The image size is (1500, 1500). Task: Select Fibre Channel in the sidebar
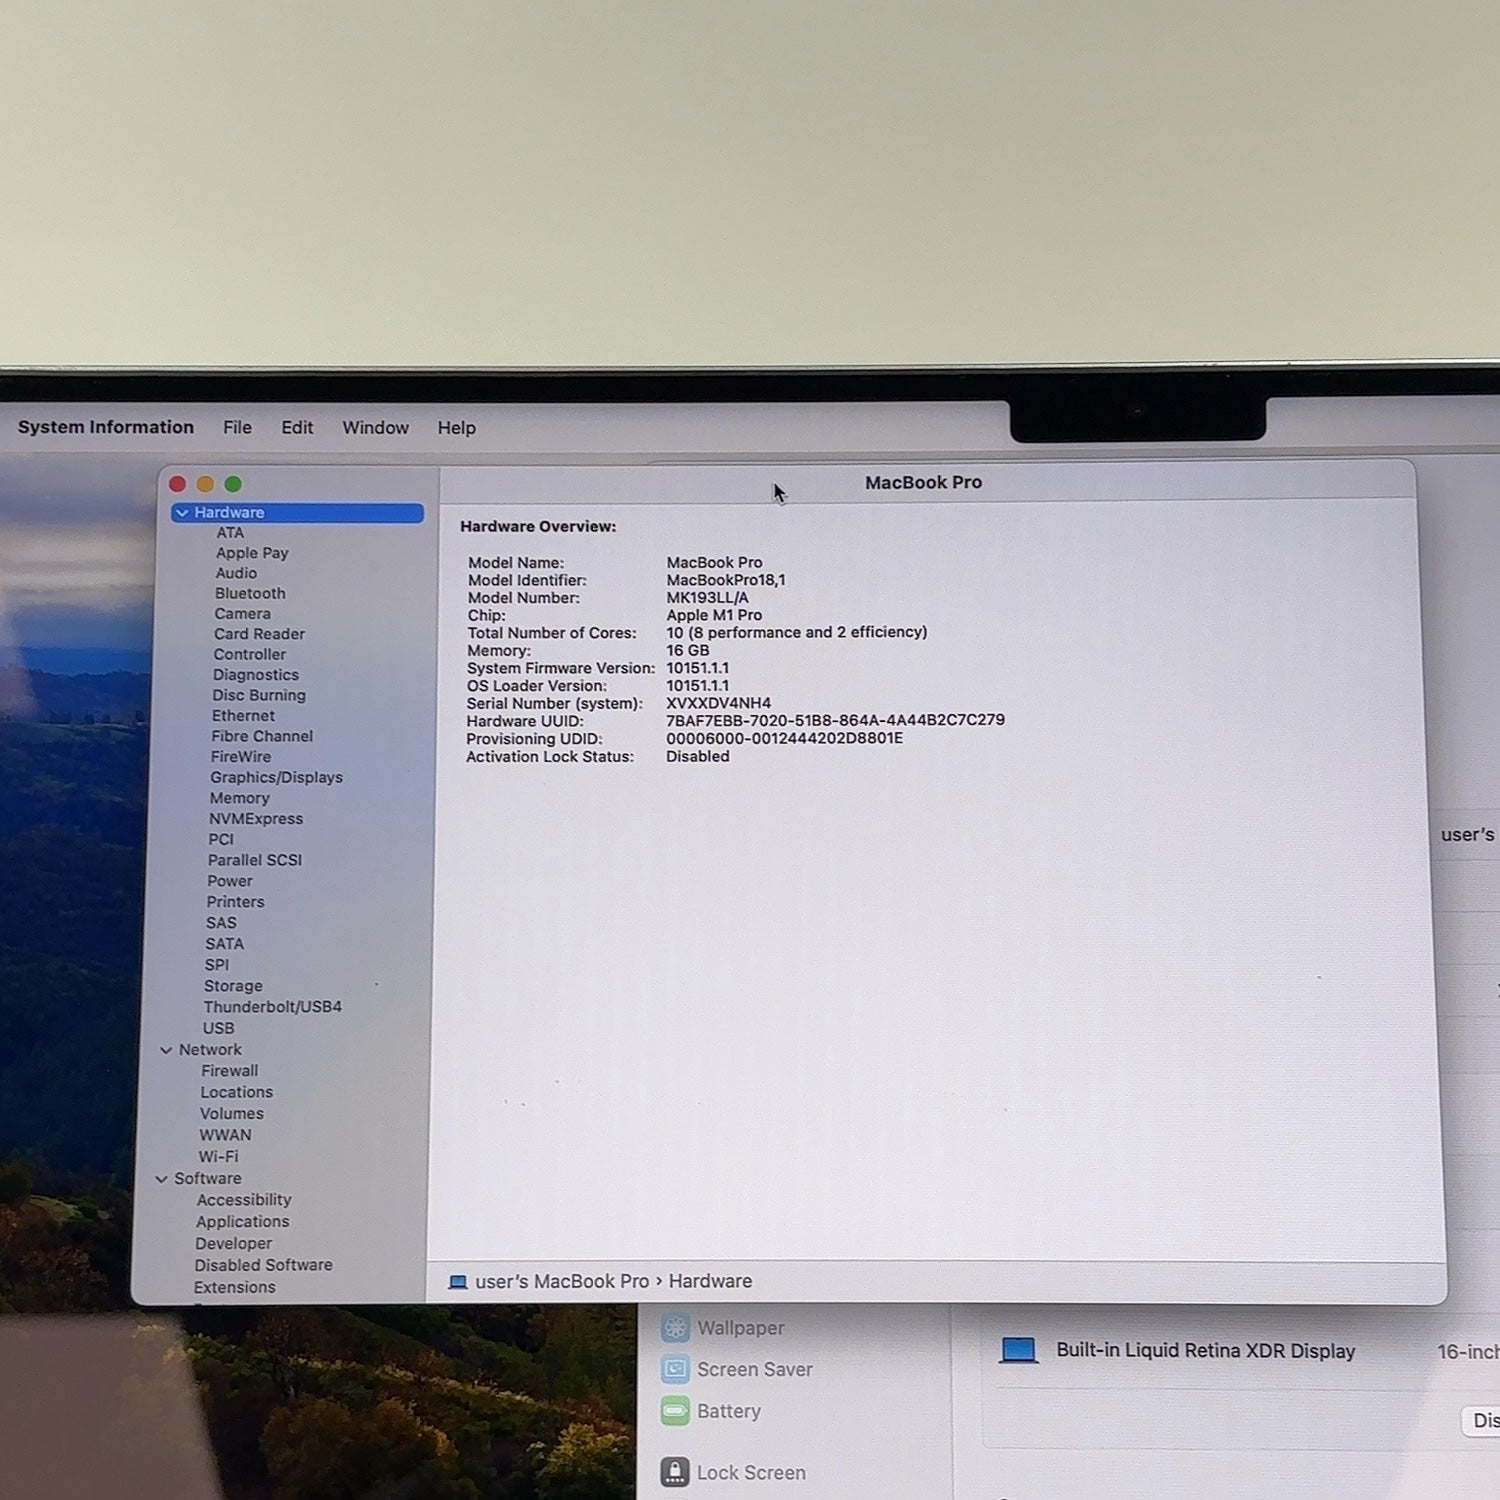pos(262,736)
